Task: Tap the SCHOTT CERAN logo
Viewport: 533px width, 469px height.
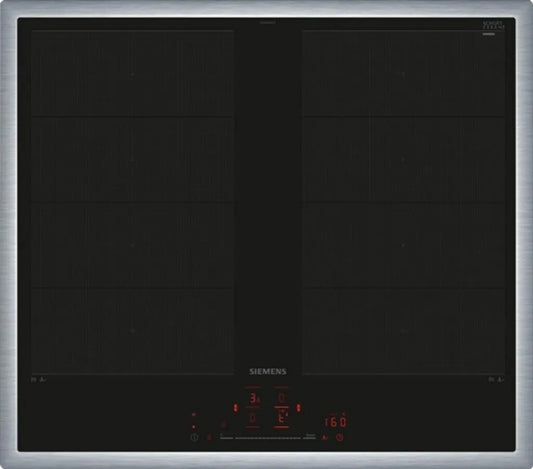Action: click(x=493, y=25)
